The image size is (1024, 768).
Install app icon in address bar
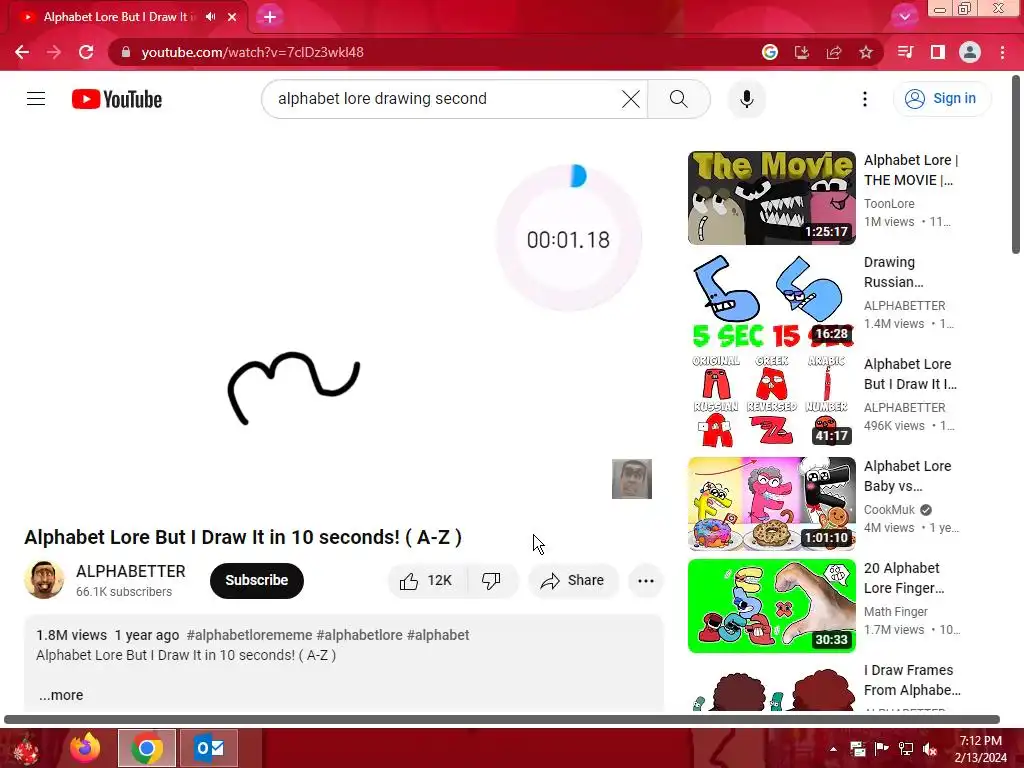pos(802,52)
